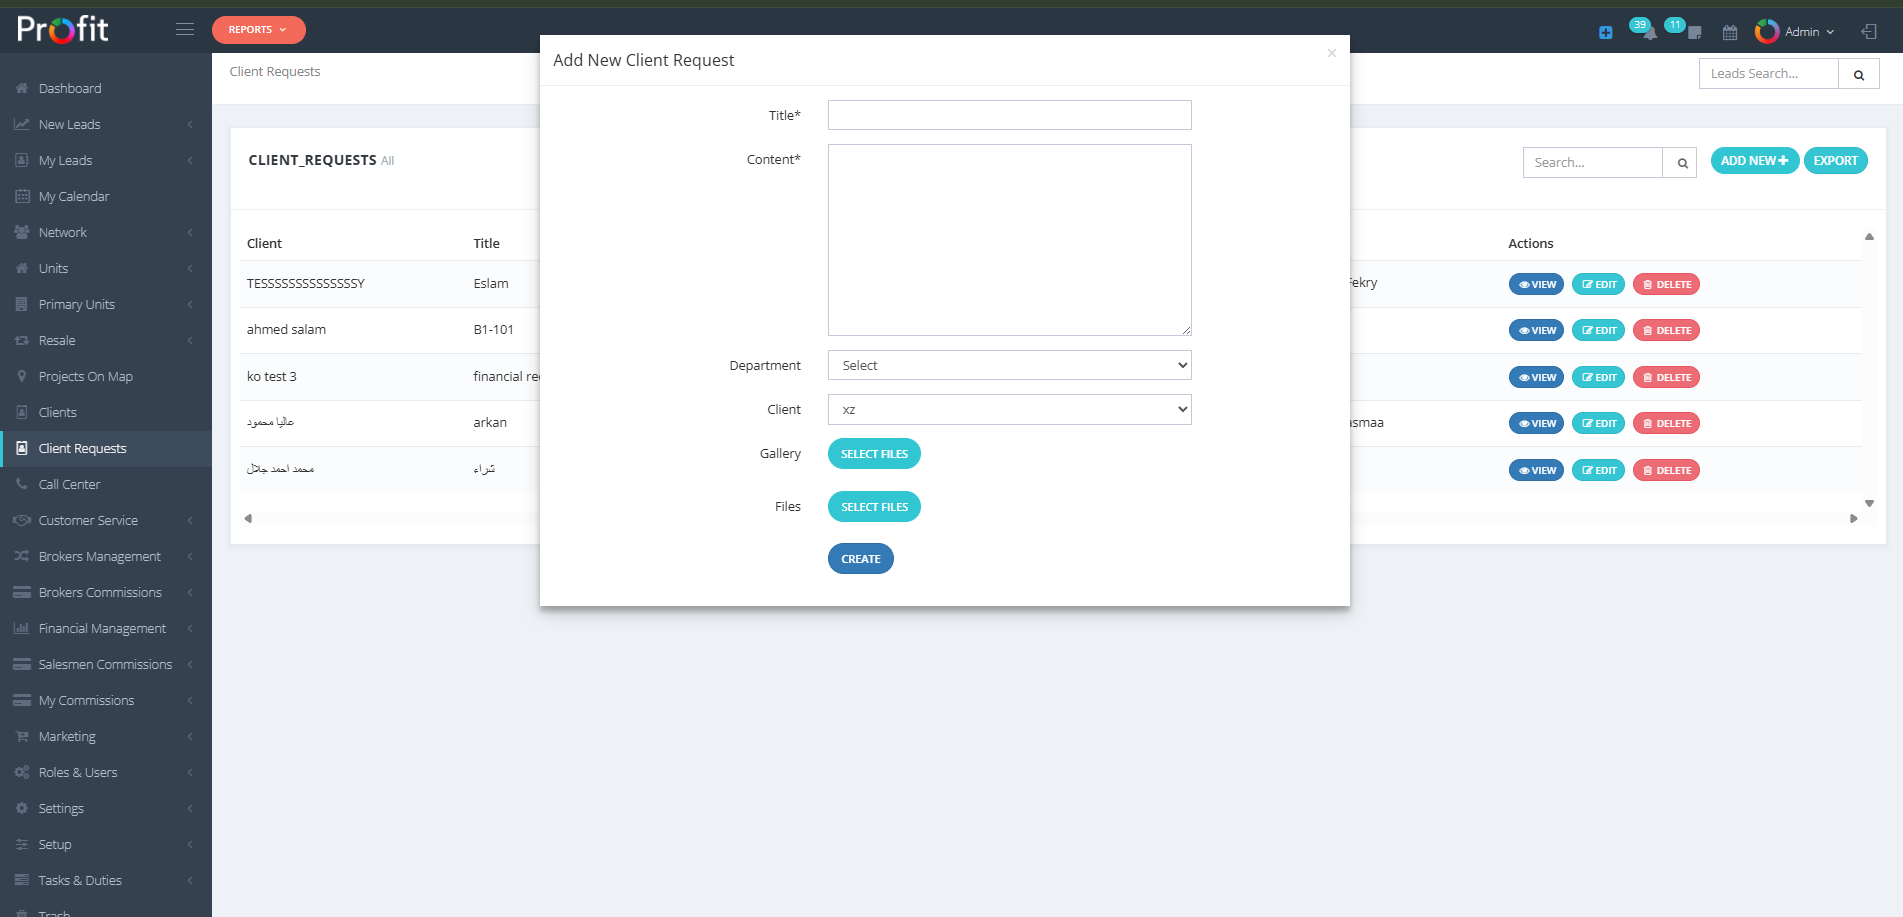Click SELECT FILES next to Gallery
This screenshot has width=1903, height=917.
point(873,453)
